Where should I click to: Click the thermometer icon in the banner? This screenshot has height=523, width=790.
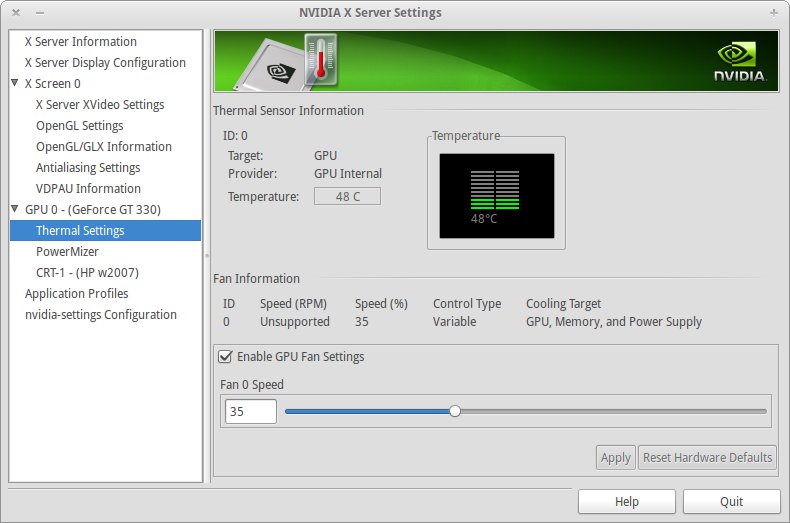coord(321,59)
